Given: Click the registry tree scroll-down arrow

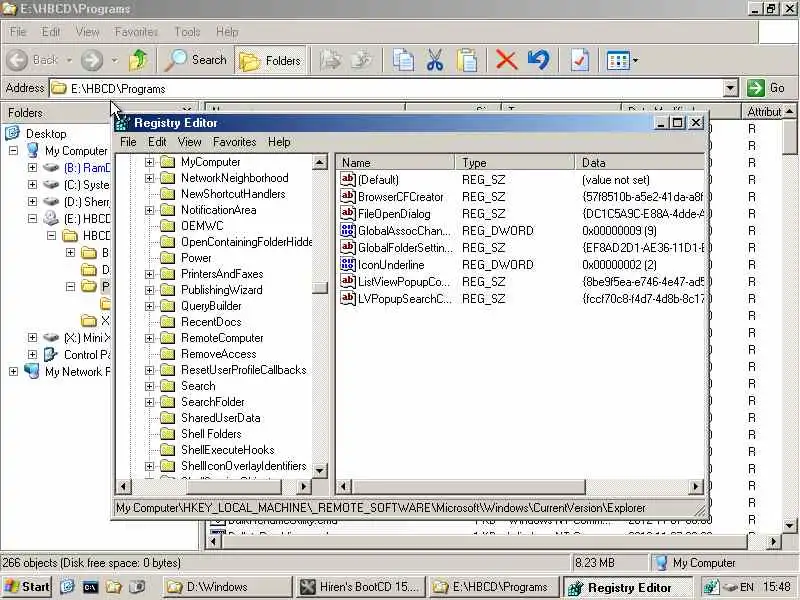Looking at the screenshot, I should click(319, 471).
